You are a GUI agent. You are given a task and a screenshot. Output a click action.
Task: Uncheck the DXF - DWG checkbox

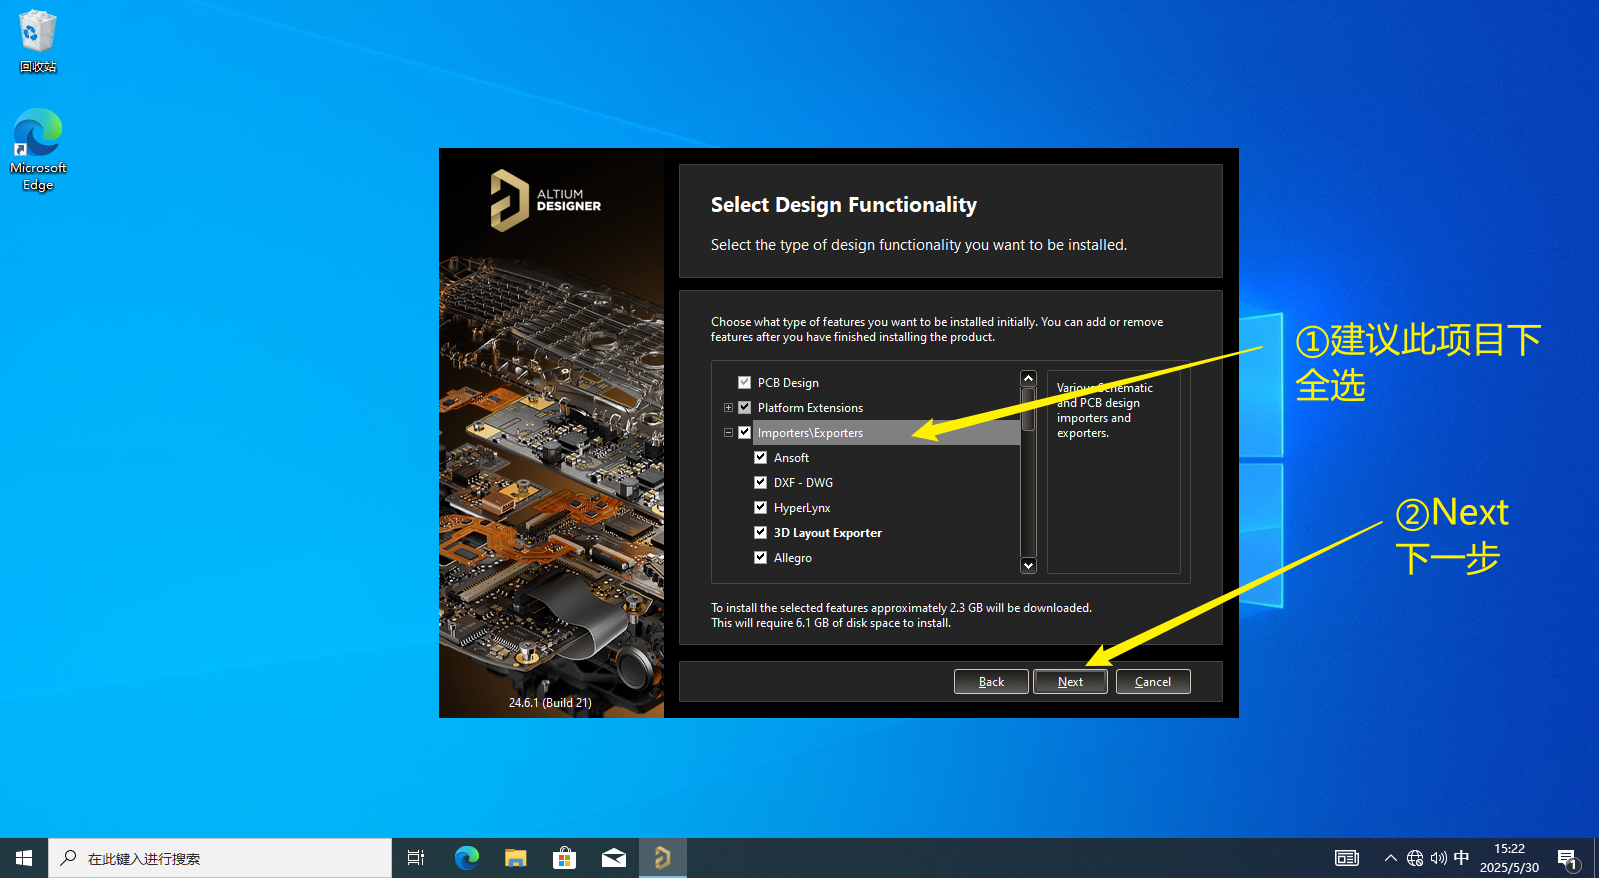tap(760, 482)
